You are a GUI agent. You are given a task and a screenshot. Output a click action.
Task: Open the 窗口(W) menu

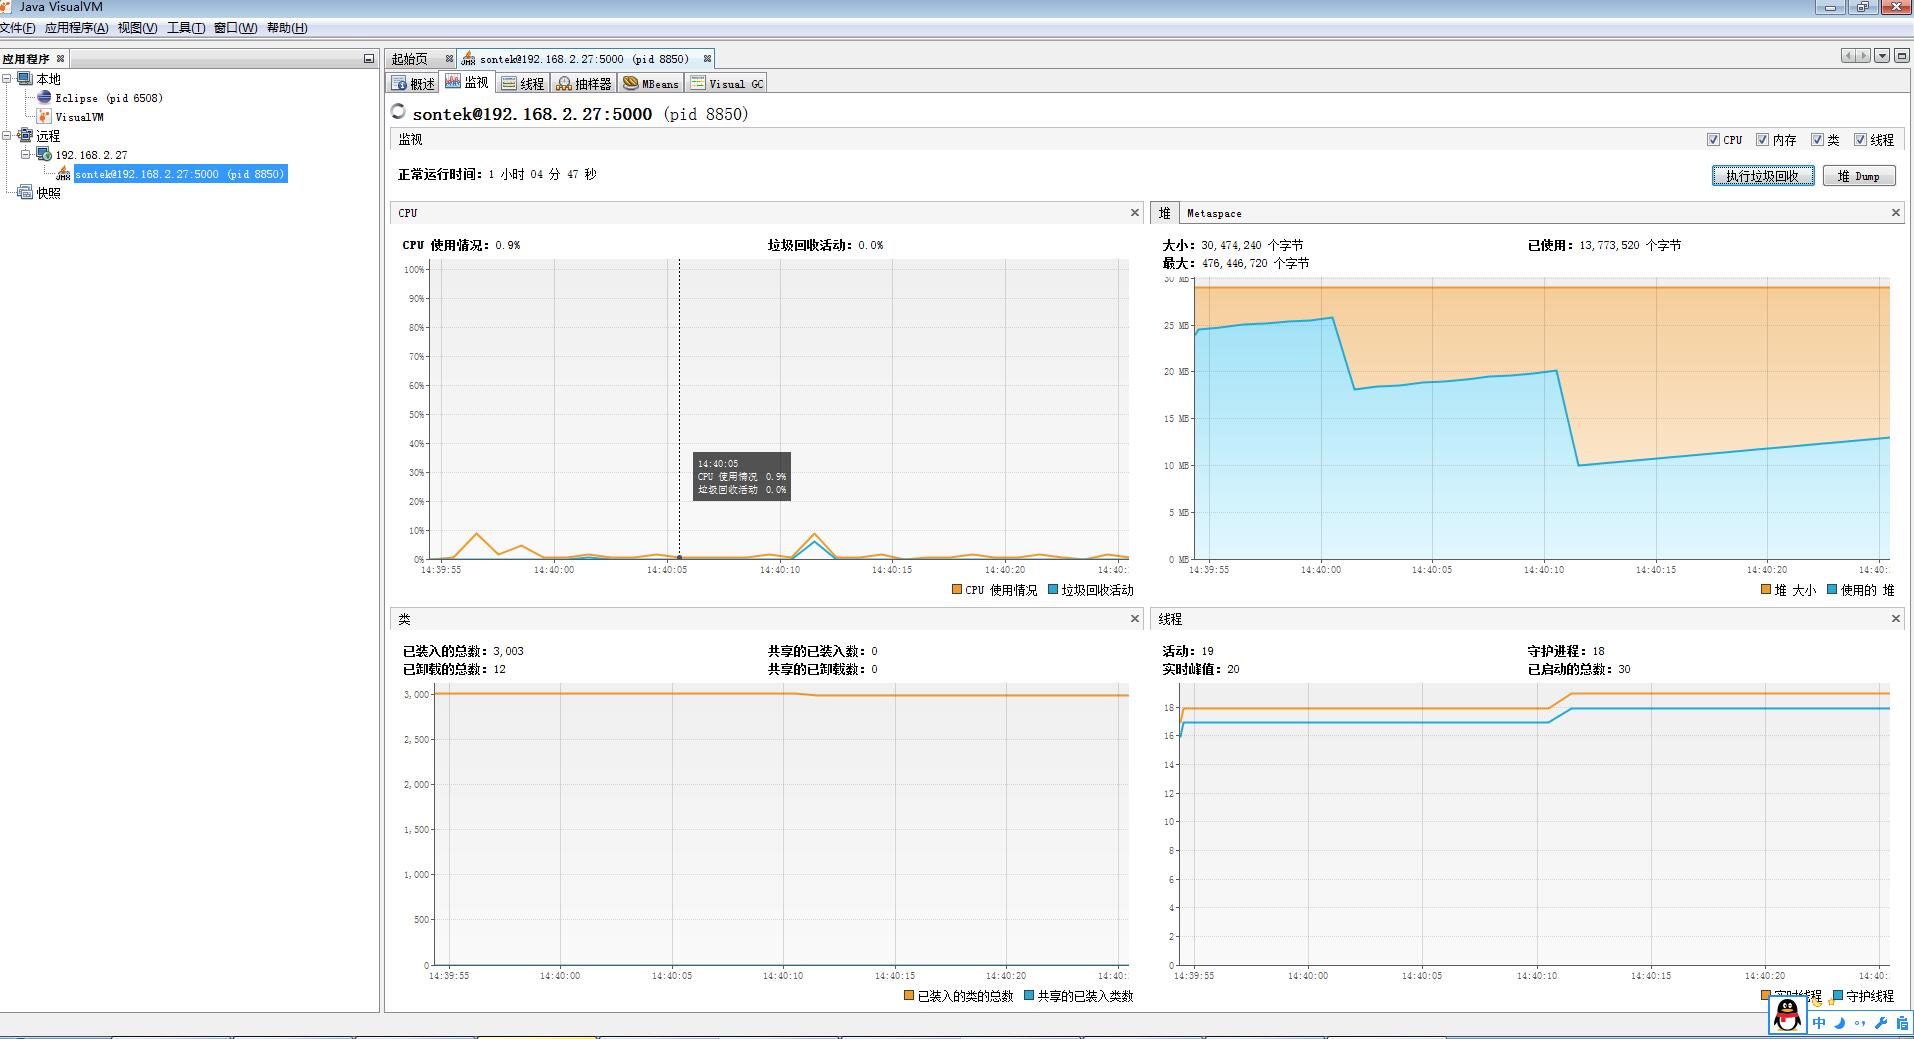point(235,28)
